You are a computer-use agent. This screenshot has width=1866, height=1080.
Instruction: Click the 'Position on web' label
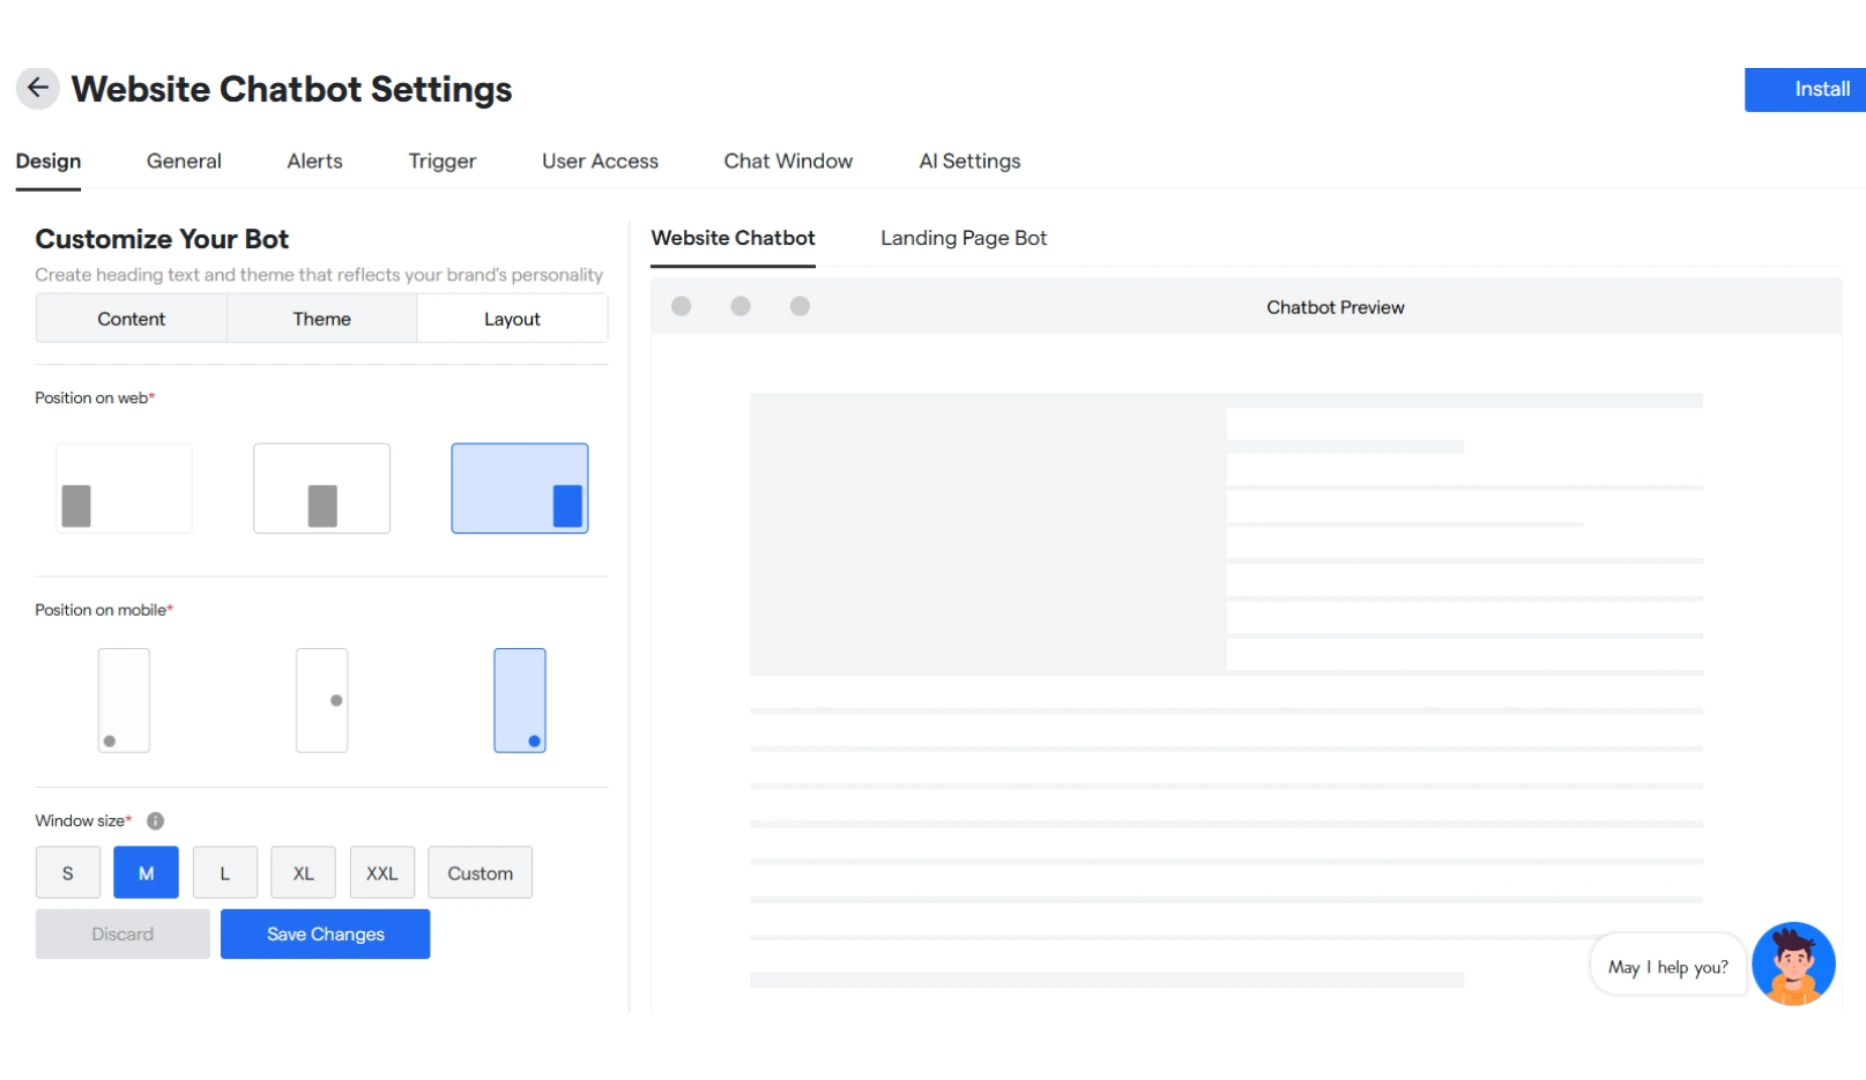click(95, 398)
